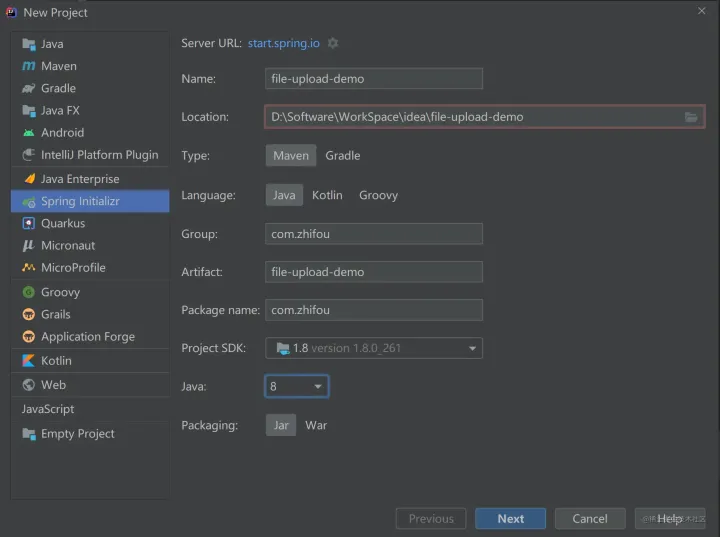Set language to Groovy option
This screenshot has width=720, height=537.
click(378, 195)
